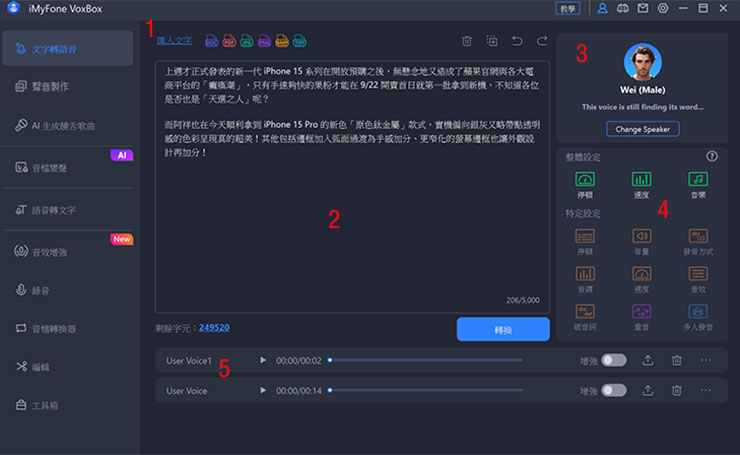Viewport: 740px width, 455px height.
Task: Click the orange file import icon
Action: tap(282, 41)
